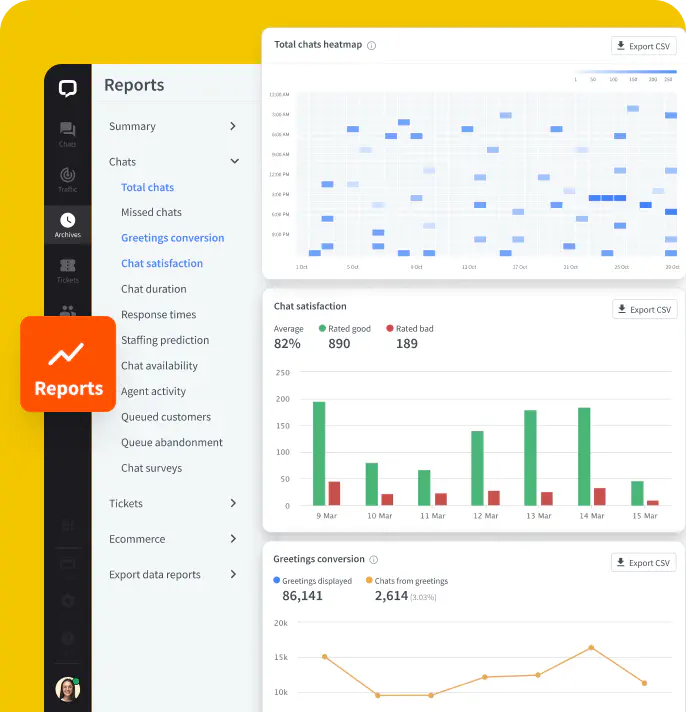
Task: Click the 86,141 greetings displayed value
Action: click(x=302, y=596)
